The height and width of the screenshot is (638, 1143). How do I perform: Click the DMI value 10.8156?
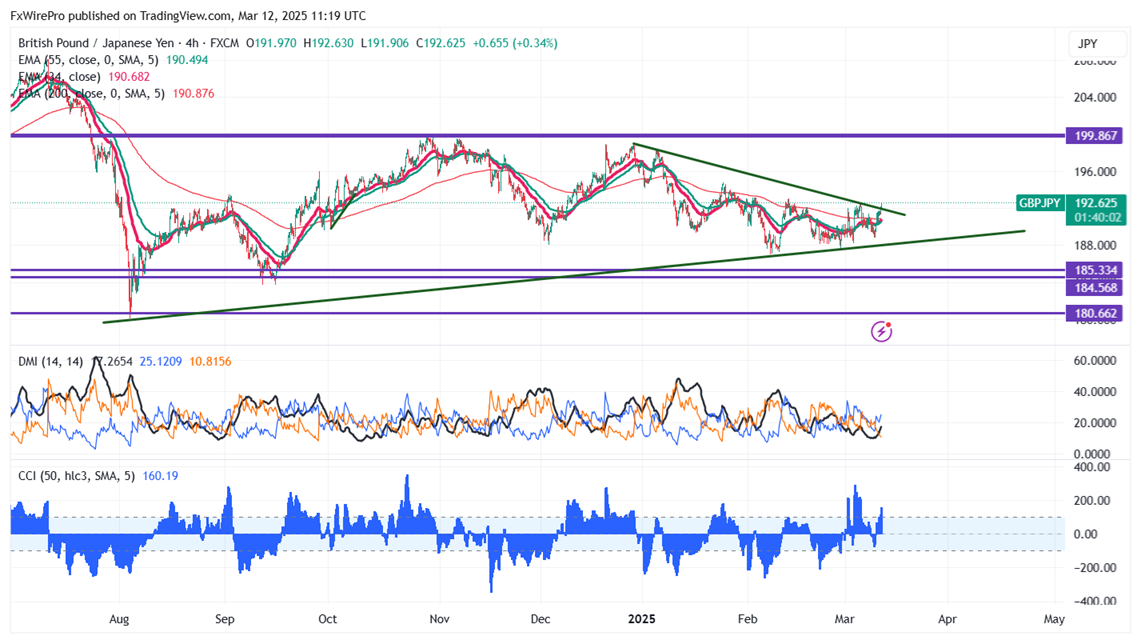[210, 361]
